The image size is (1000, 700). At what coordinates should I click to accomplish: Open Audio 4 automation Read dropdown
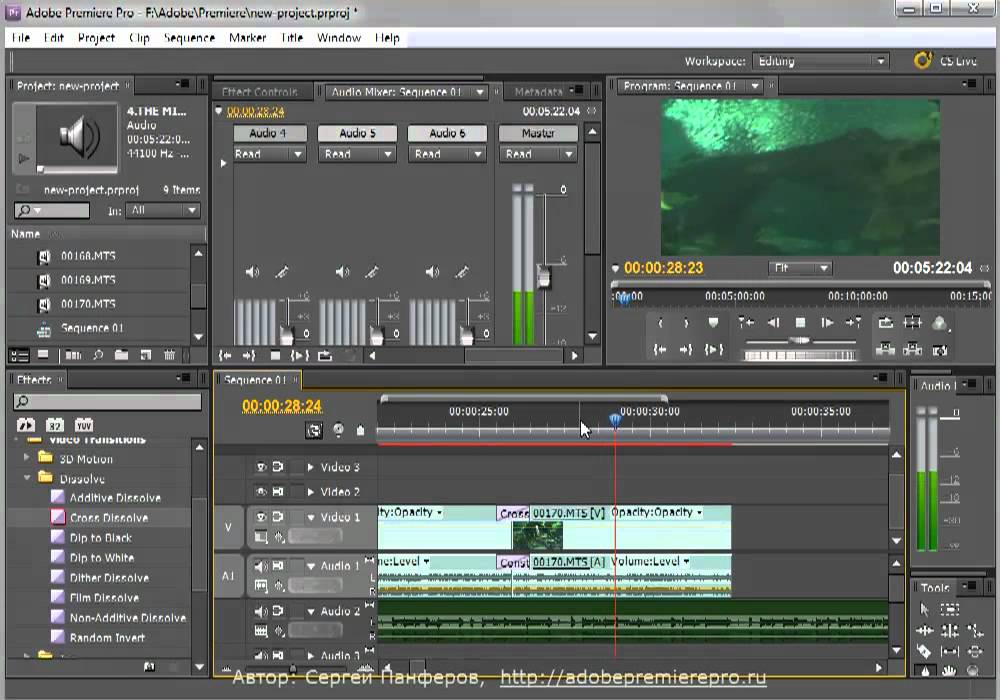(268, 154)
